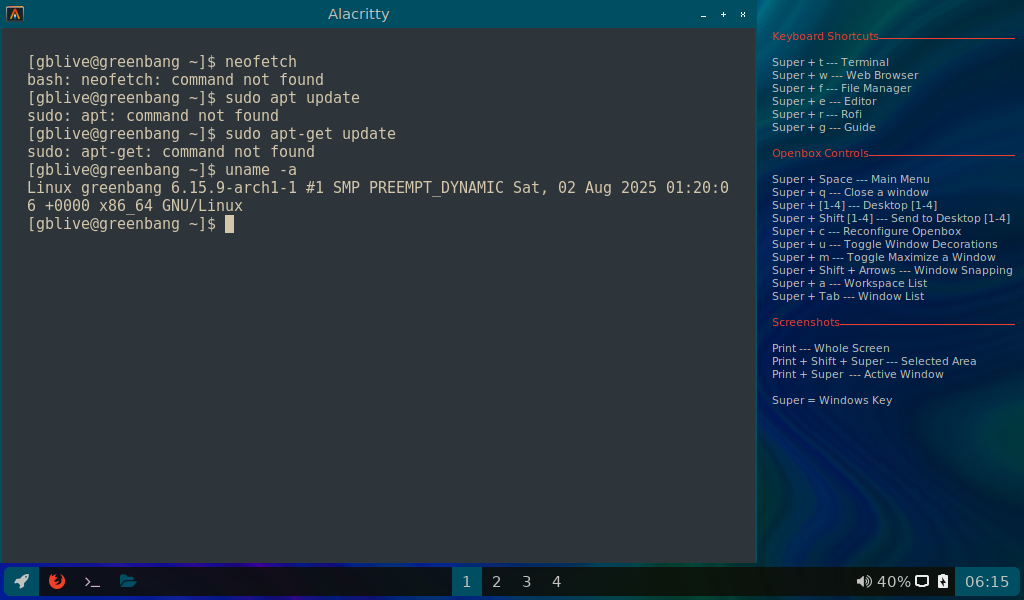Click 'Print + Super --- Active Window' text
The width and height of the screenshot is (1024, 600).
(x=857, y=375)
